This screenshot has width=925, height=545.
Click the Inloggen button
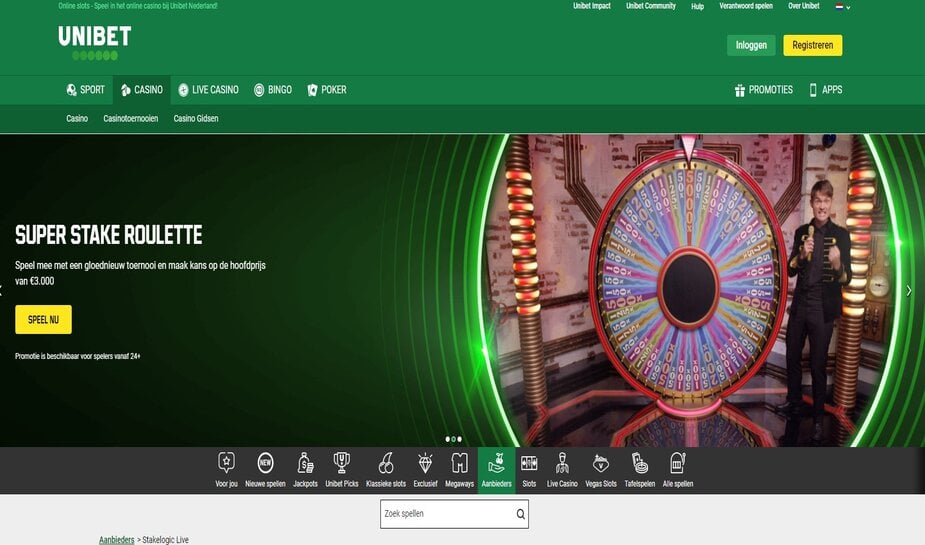point(751,45)
